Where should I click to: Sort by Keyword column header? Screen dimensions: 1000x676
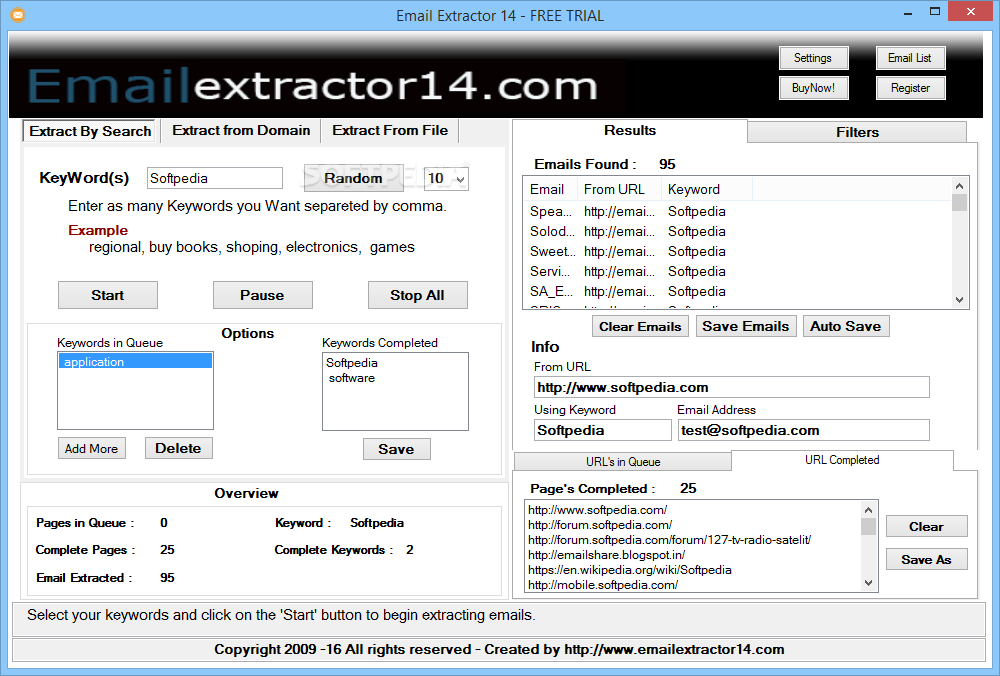pos(707,189)
